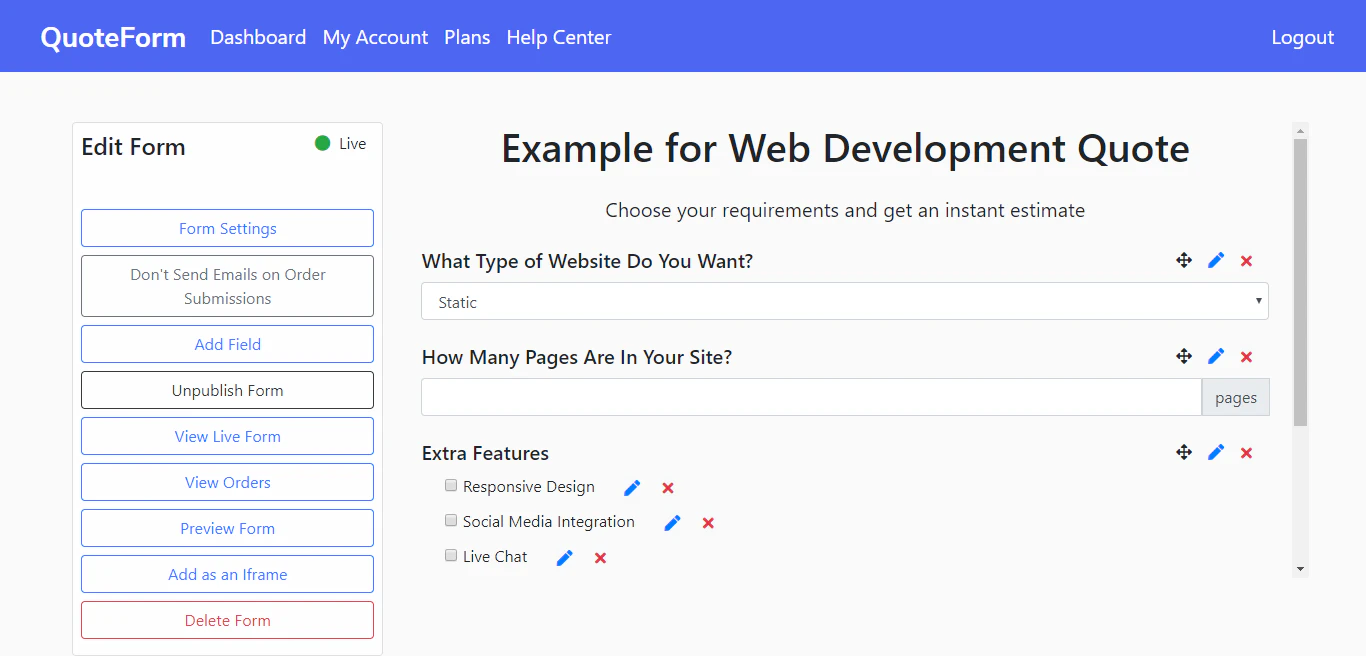Open the website type dropdown showing Static
Viewport: 1366px width, 656px height.
point(845,301)
